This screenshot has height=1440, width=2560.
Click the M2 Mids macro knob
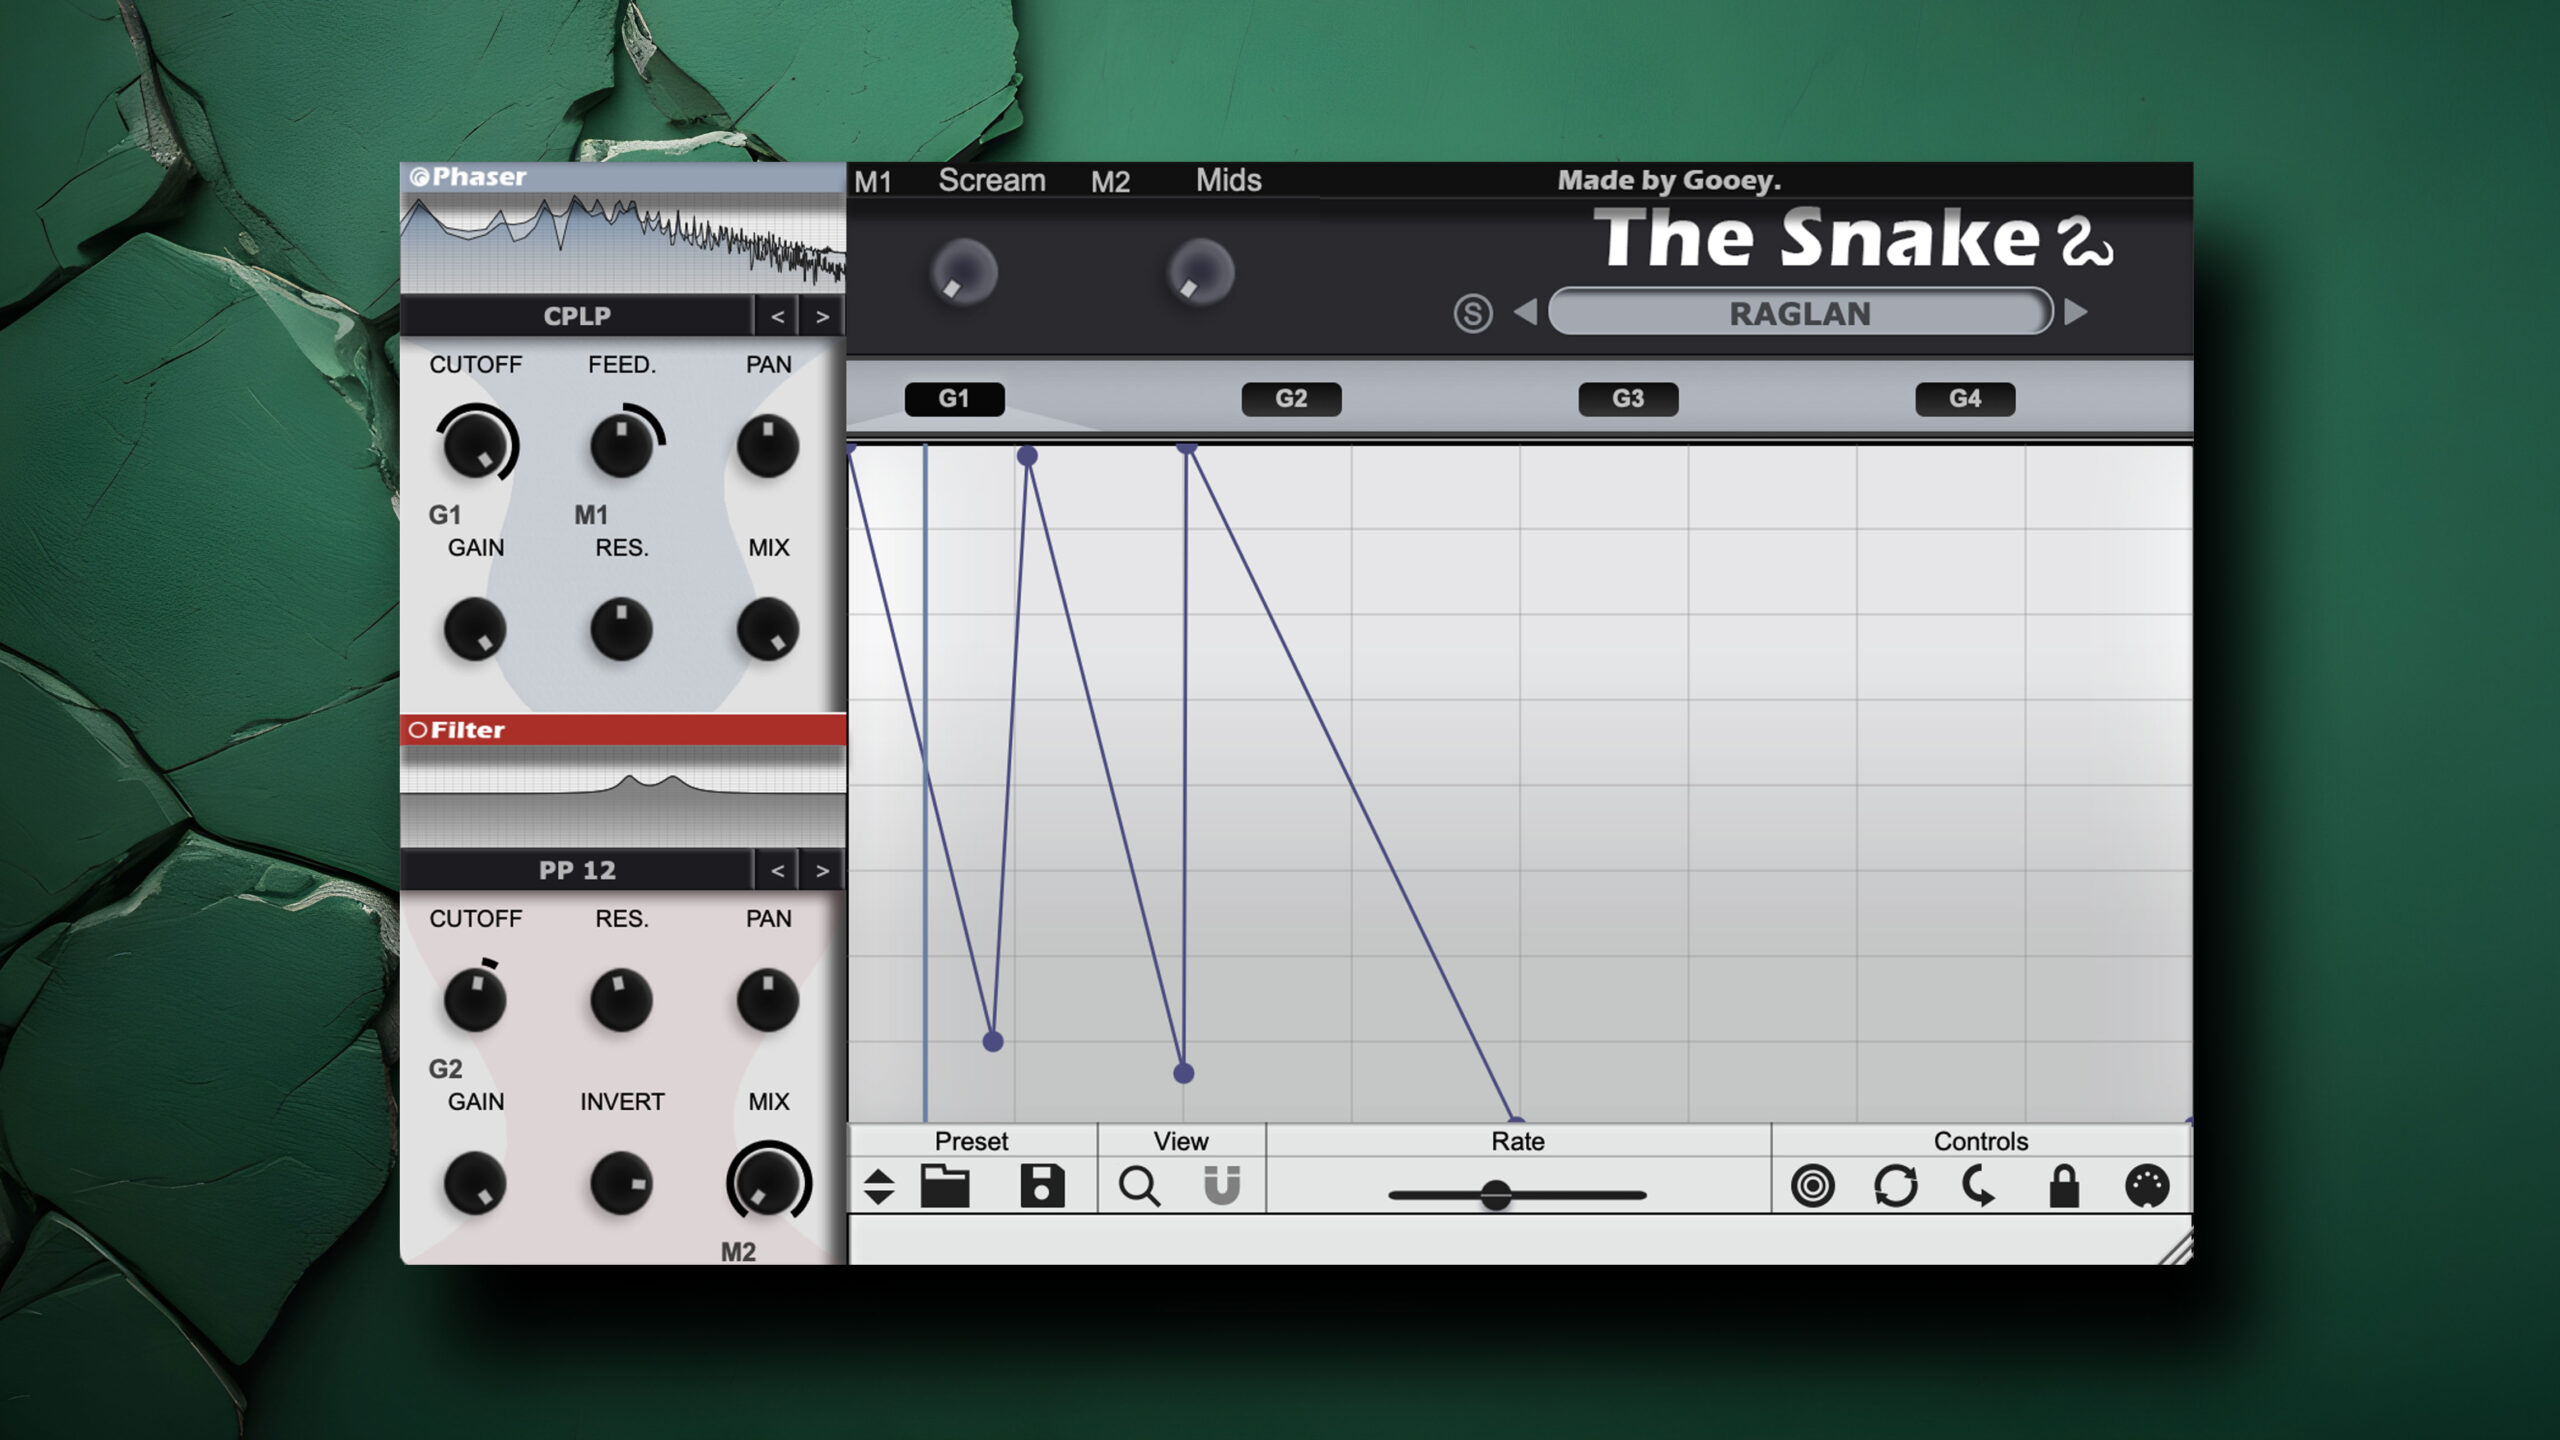tap(1201, 272)
